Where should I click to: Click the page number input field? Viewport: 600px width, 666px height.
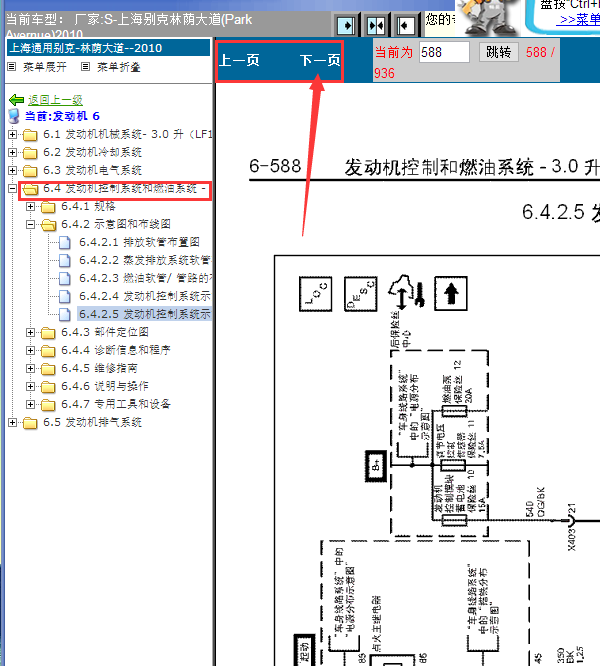pyautogui.click(x=444, y=52)
